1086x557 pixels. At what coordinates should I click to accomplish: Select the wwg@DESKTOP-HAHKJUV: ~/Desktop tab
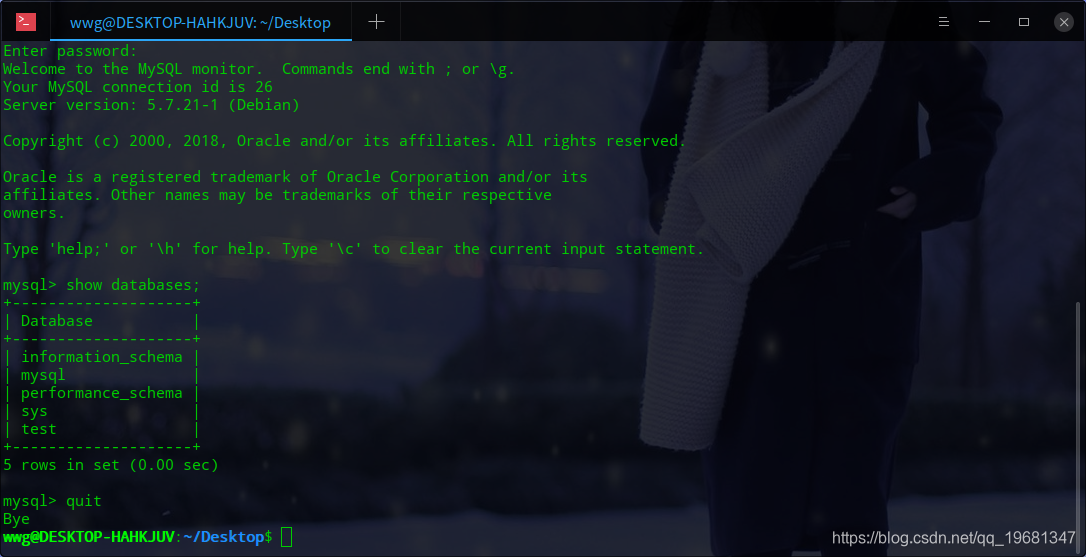[x=200, y=22]
